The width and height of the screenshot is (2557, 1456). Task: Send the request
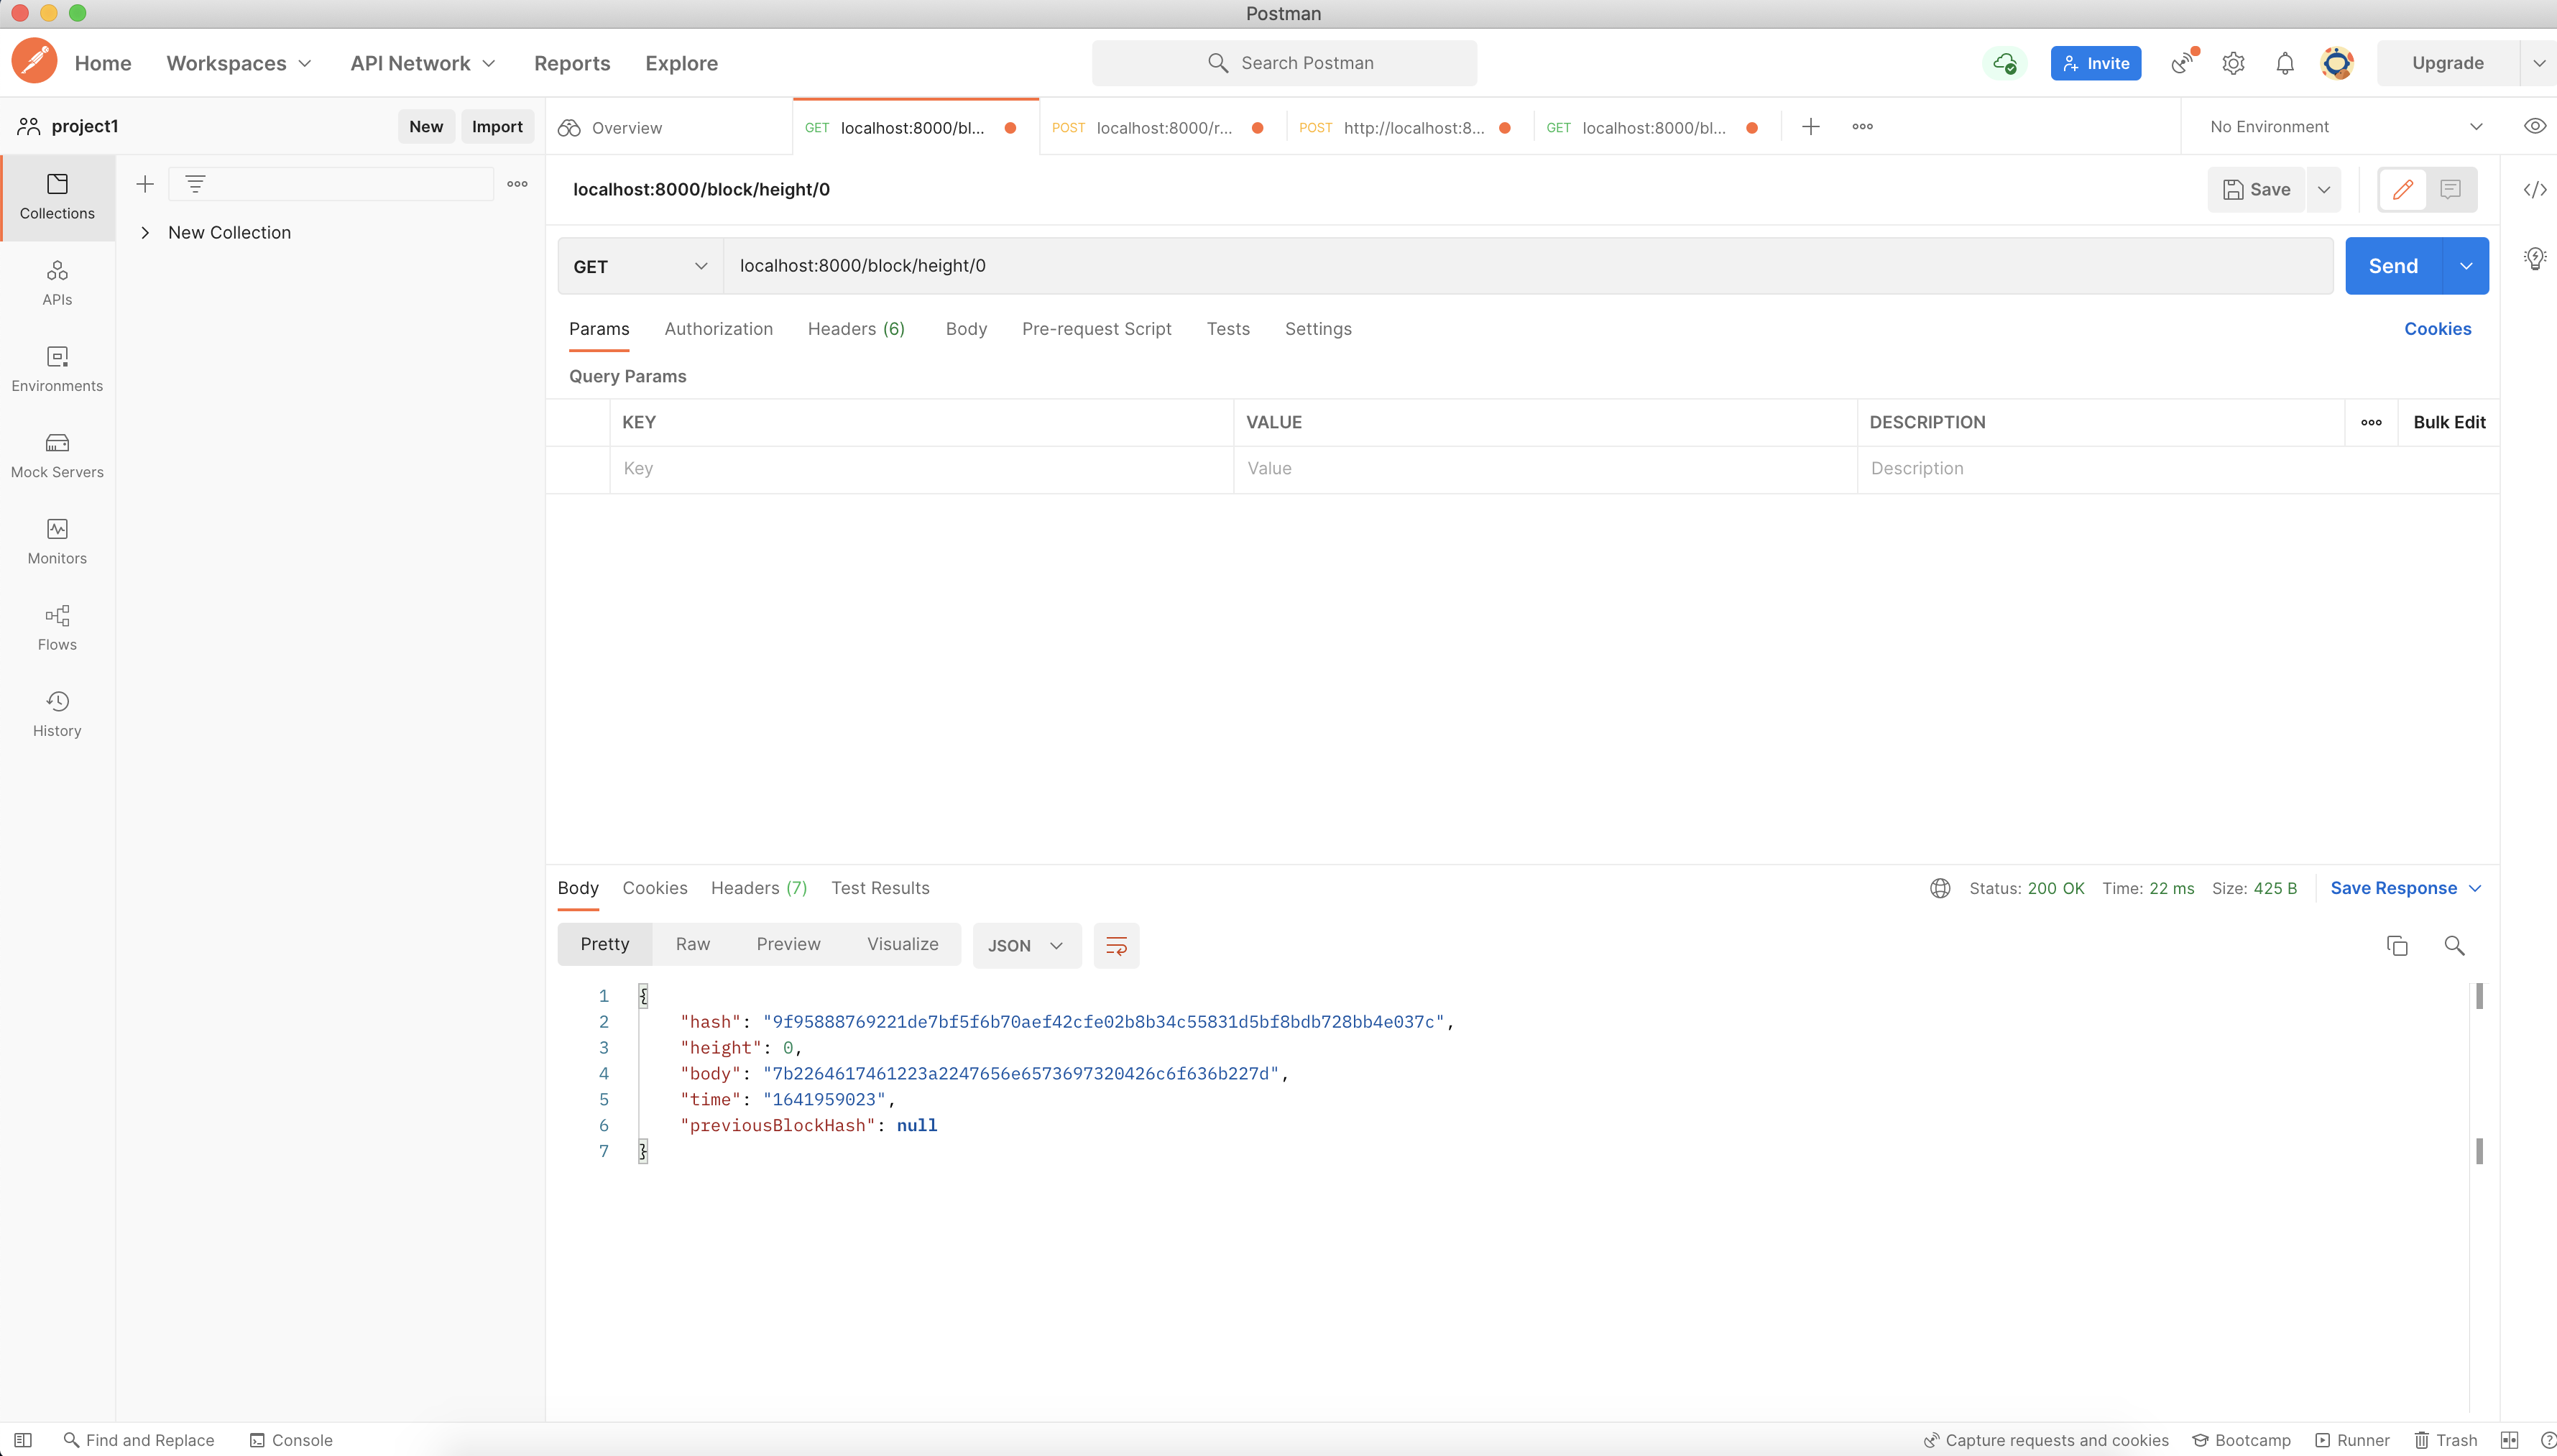pos(2393,266)
